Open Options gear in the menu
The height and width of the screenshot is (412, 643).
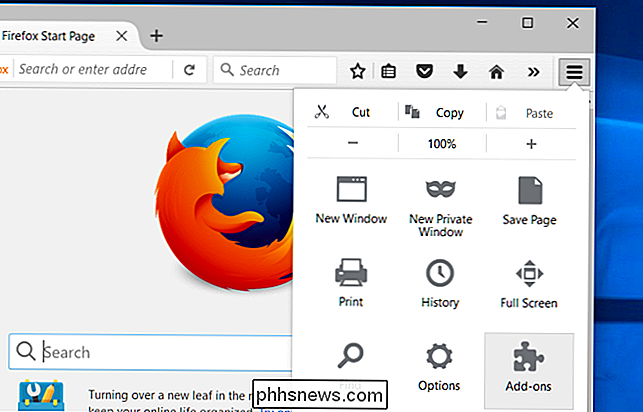439,367
